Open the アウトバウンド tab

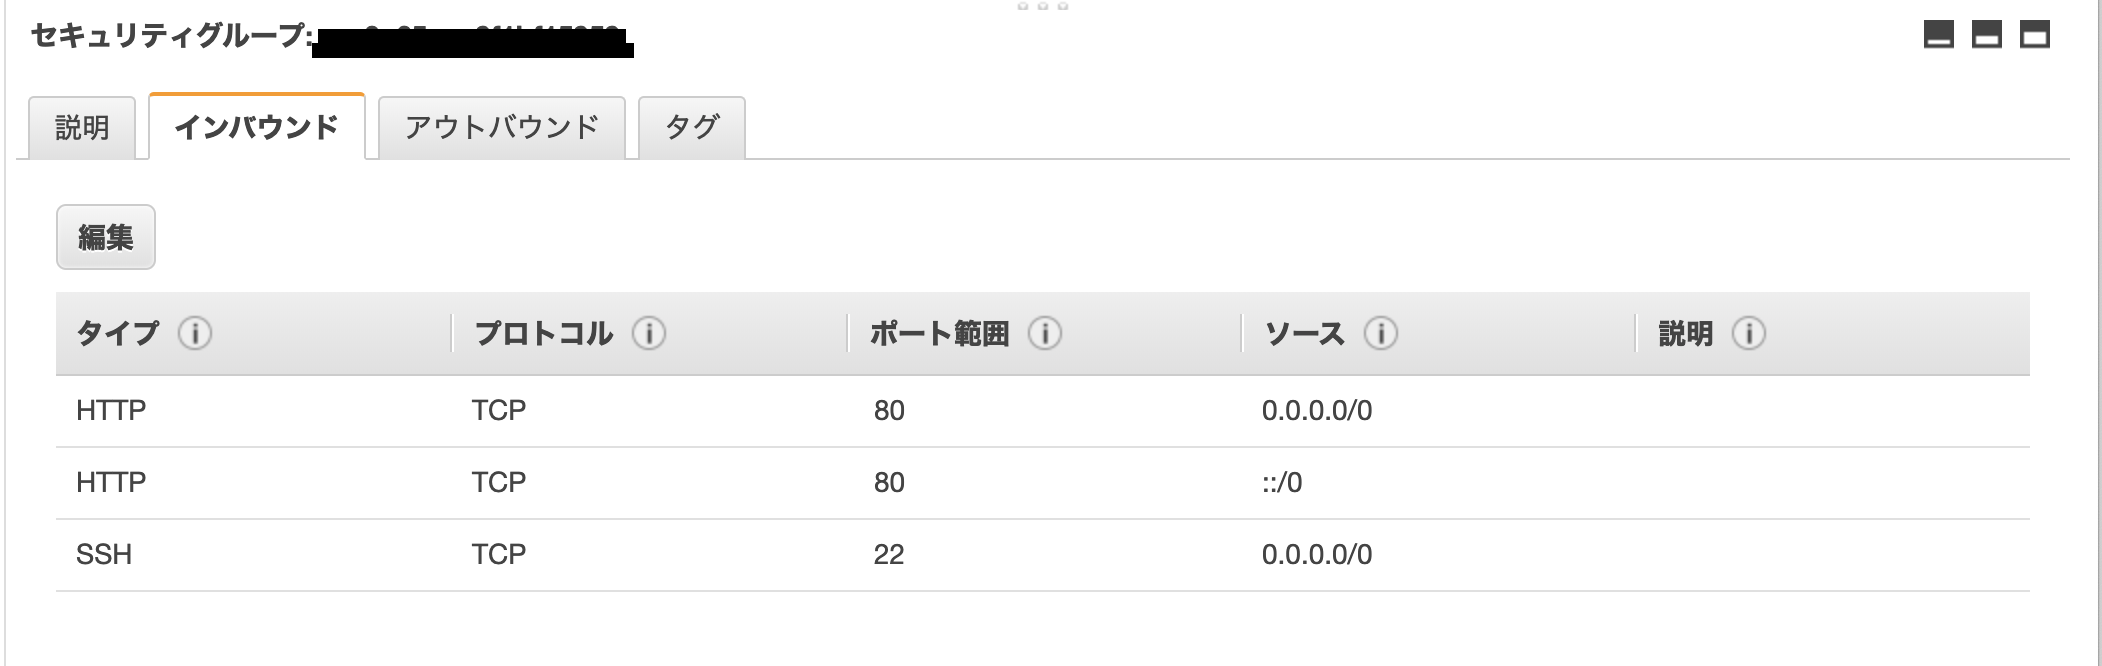[502, 127]
